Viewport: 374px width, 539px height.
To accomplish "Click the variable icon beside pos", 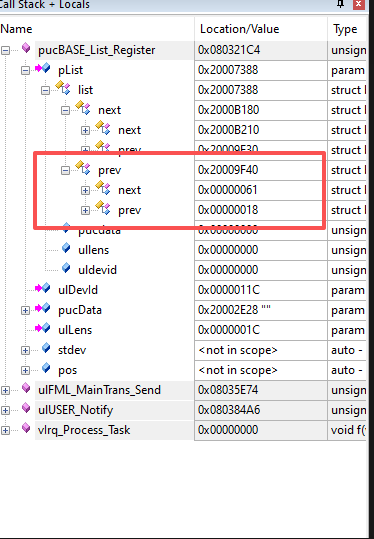I will pyautogui.click(x=46, y=367).
